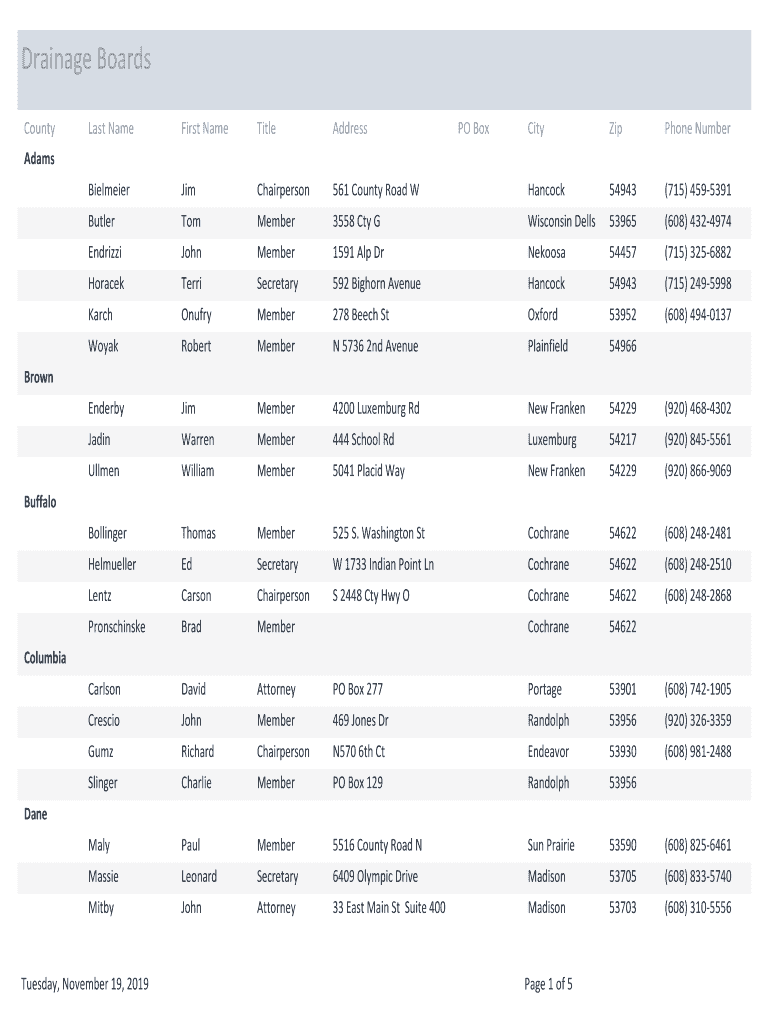770x1024 pixels.
Task: Select the zip code 53930
Action: pos(622,752)
